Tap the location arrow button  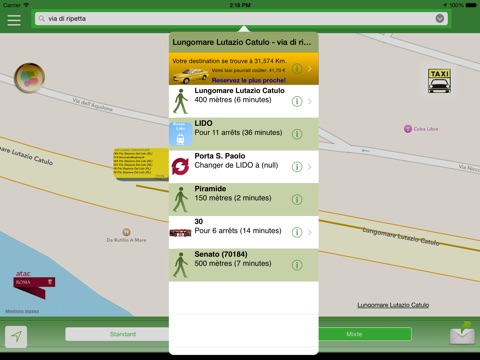[x=16, y=336]
